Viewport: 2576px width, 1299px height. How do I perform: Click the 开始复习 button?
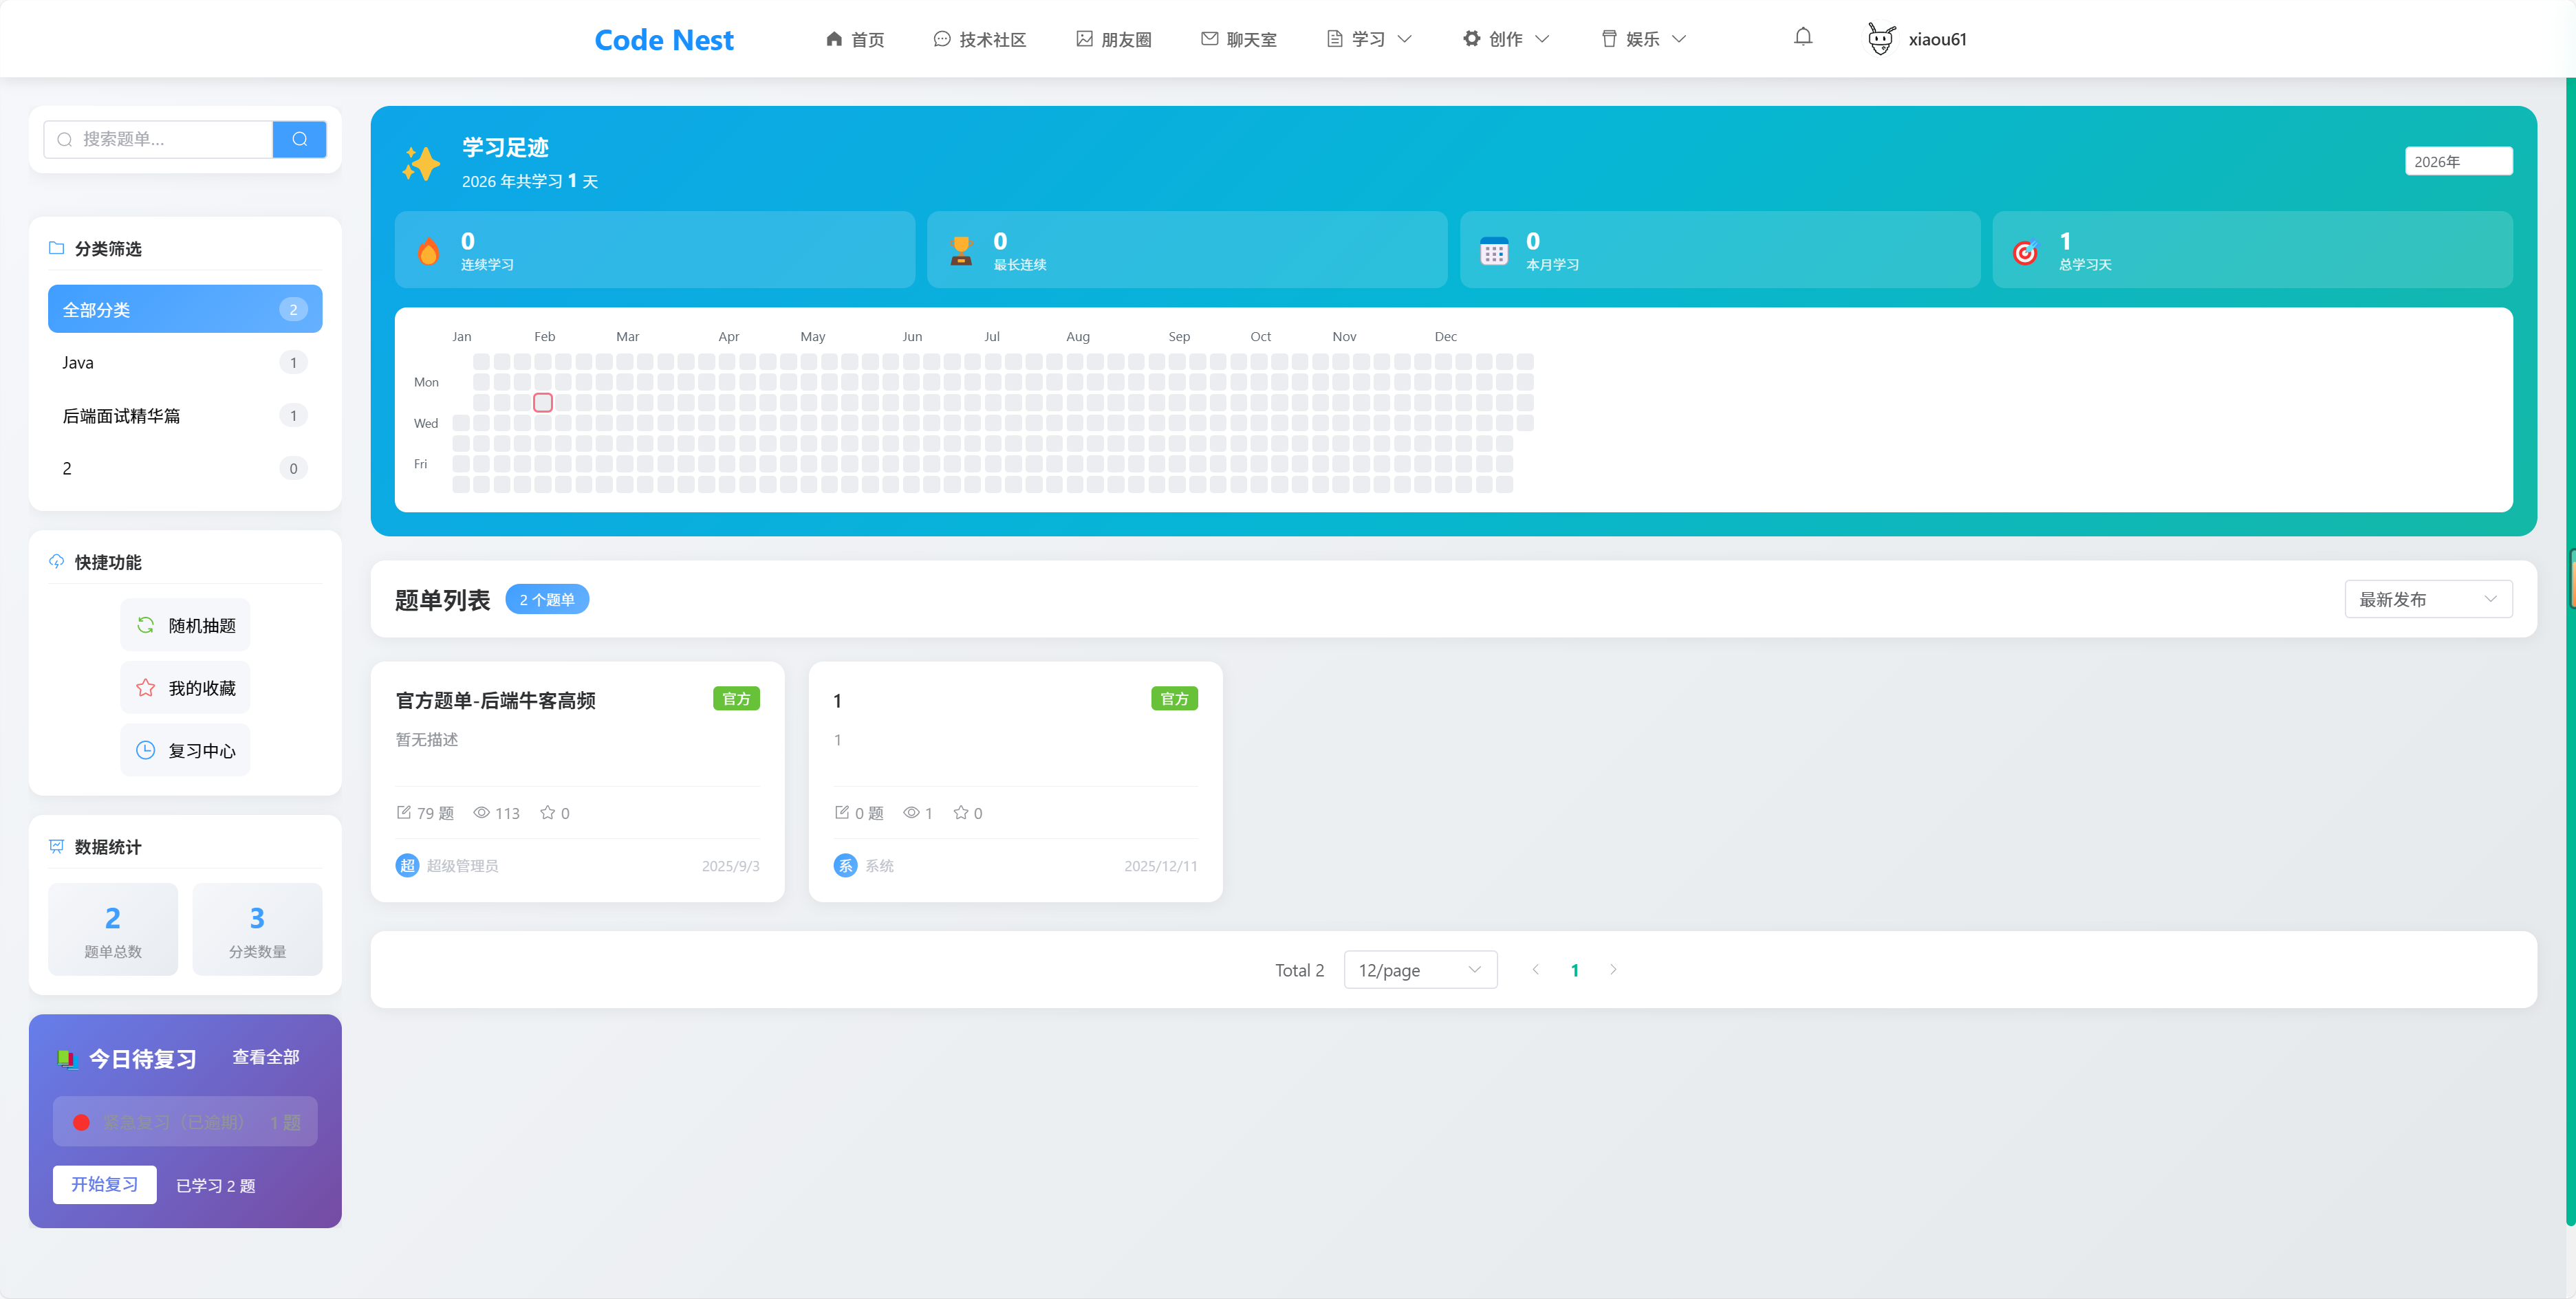104,1184
